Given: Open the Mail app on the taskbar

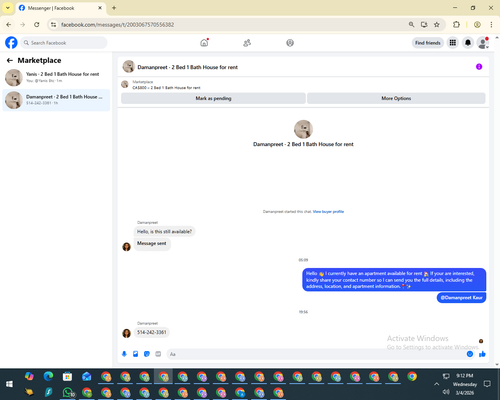Looking at the screenshot, I should tap(87, 376).
